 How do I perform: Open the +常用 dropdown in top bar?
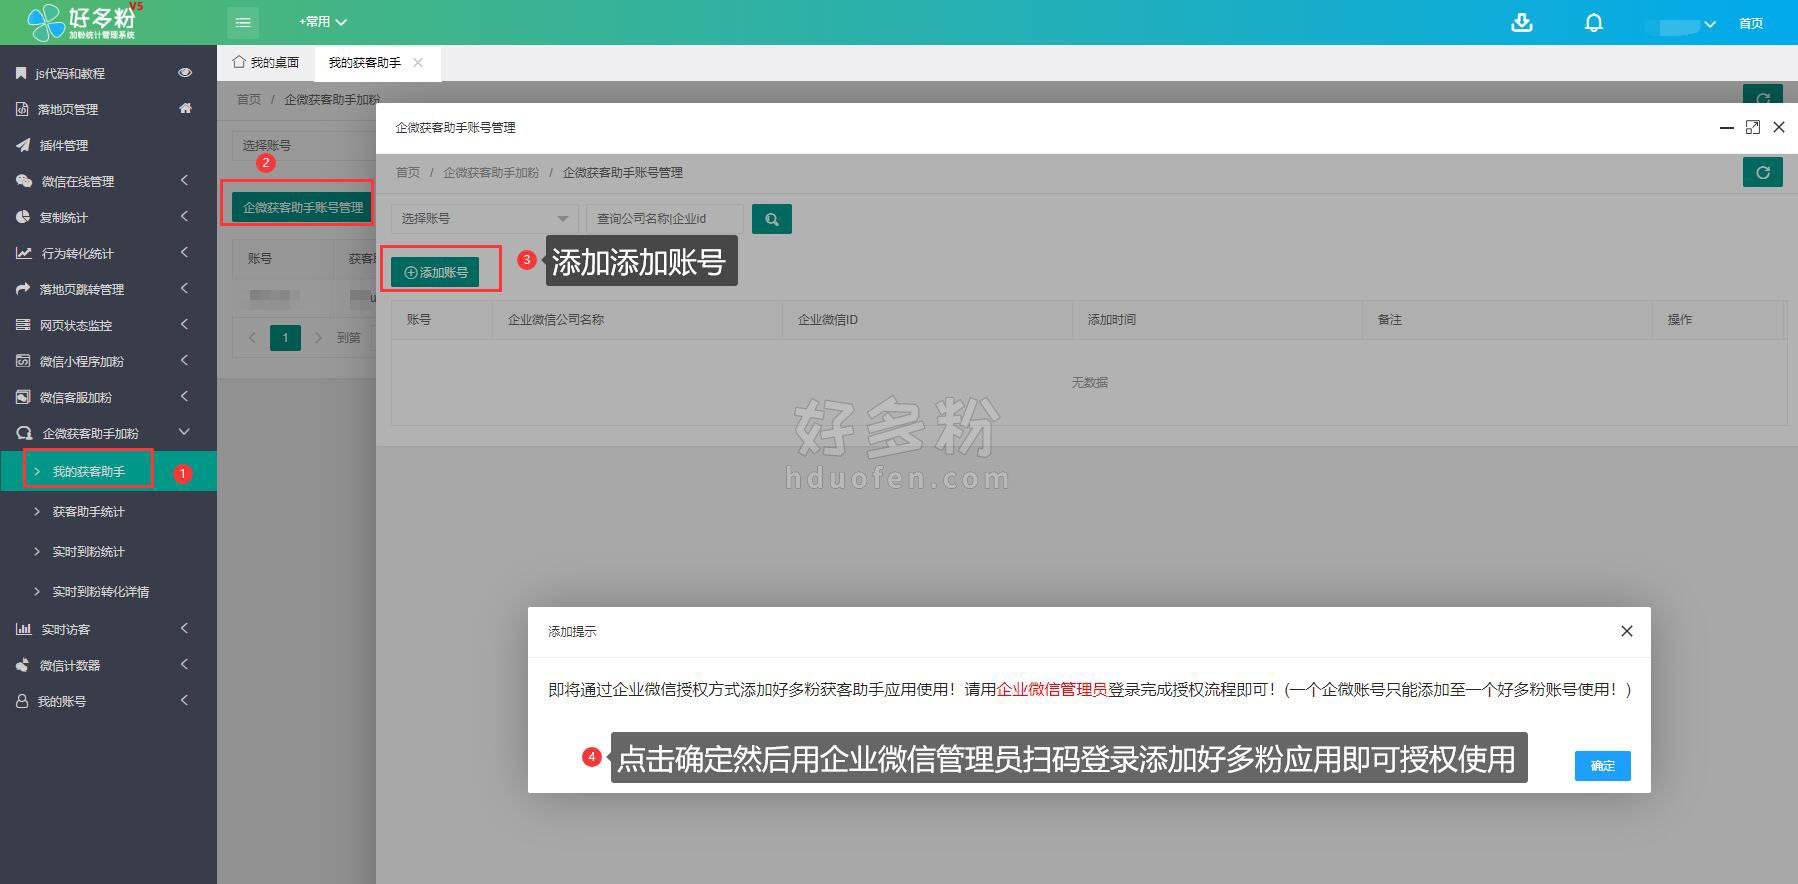coord(322,22)
